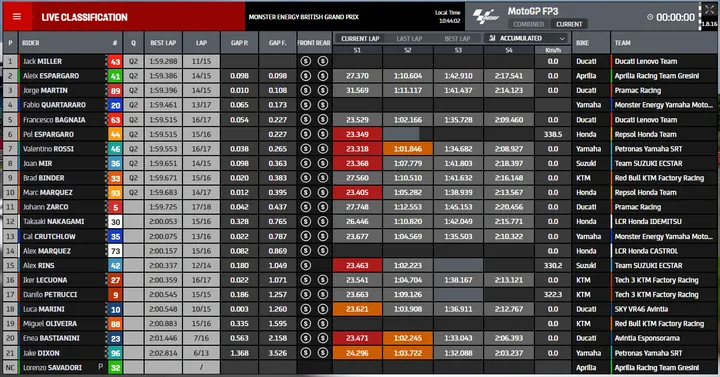Click lap count 17/18 for Zarco

pos(201,207)
